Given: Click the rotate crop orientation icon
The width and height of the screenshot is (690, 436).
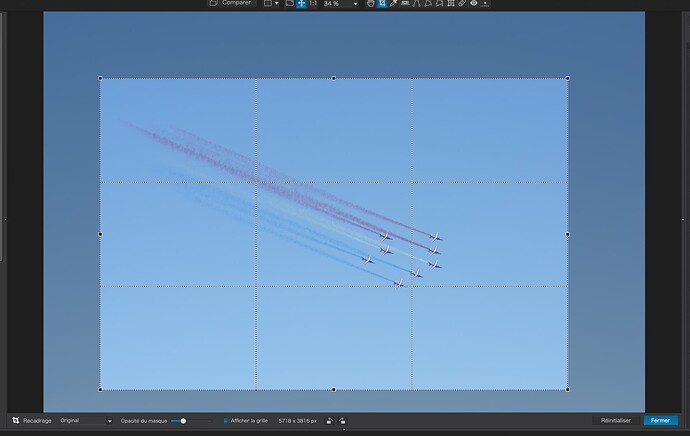Looking at the screenshot, I should (342, 421).
